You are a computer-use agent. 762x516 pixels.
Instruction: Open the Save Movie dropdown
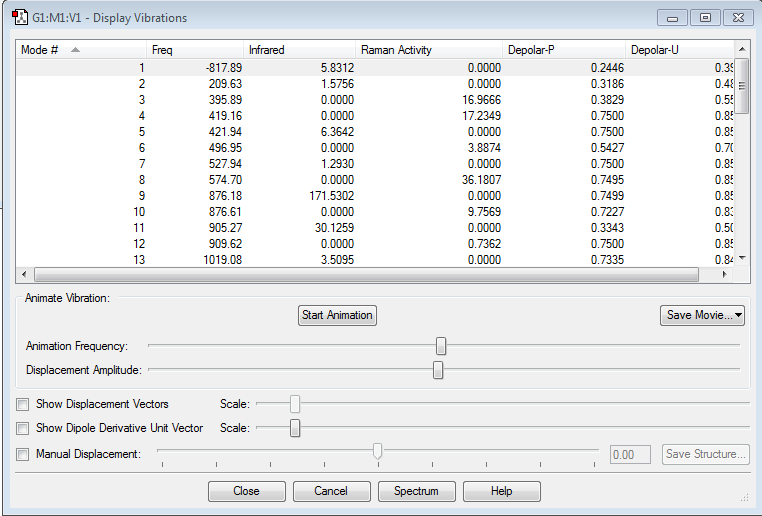(x=702, y=315)
